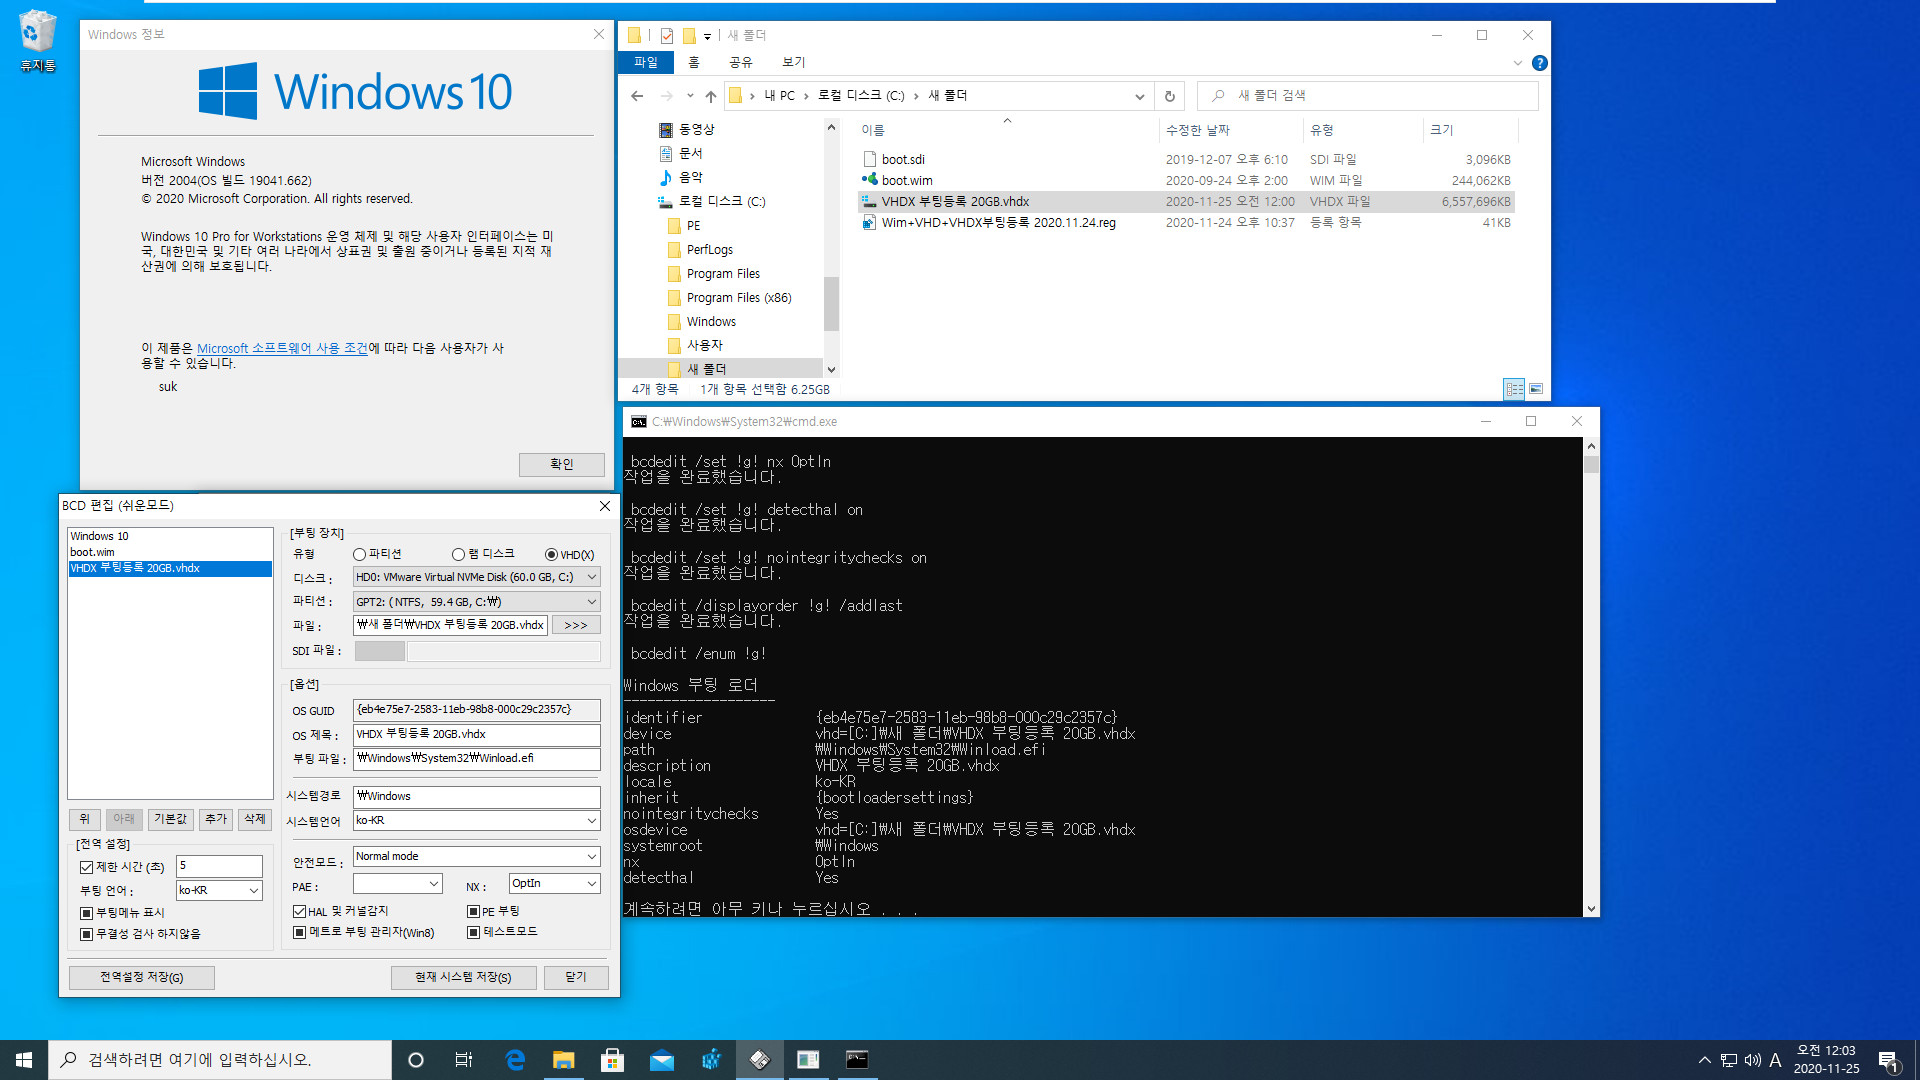Open the 파티션 GPT2 dropdown
Screen dimensions: 1920x1080
point(476,601)
